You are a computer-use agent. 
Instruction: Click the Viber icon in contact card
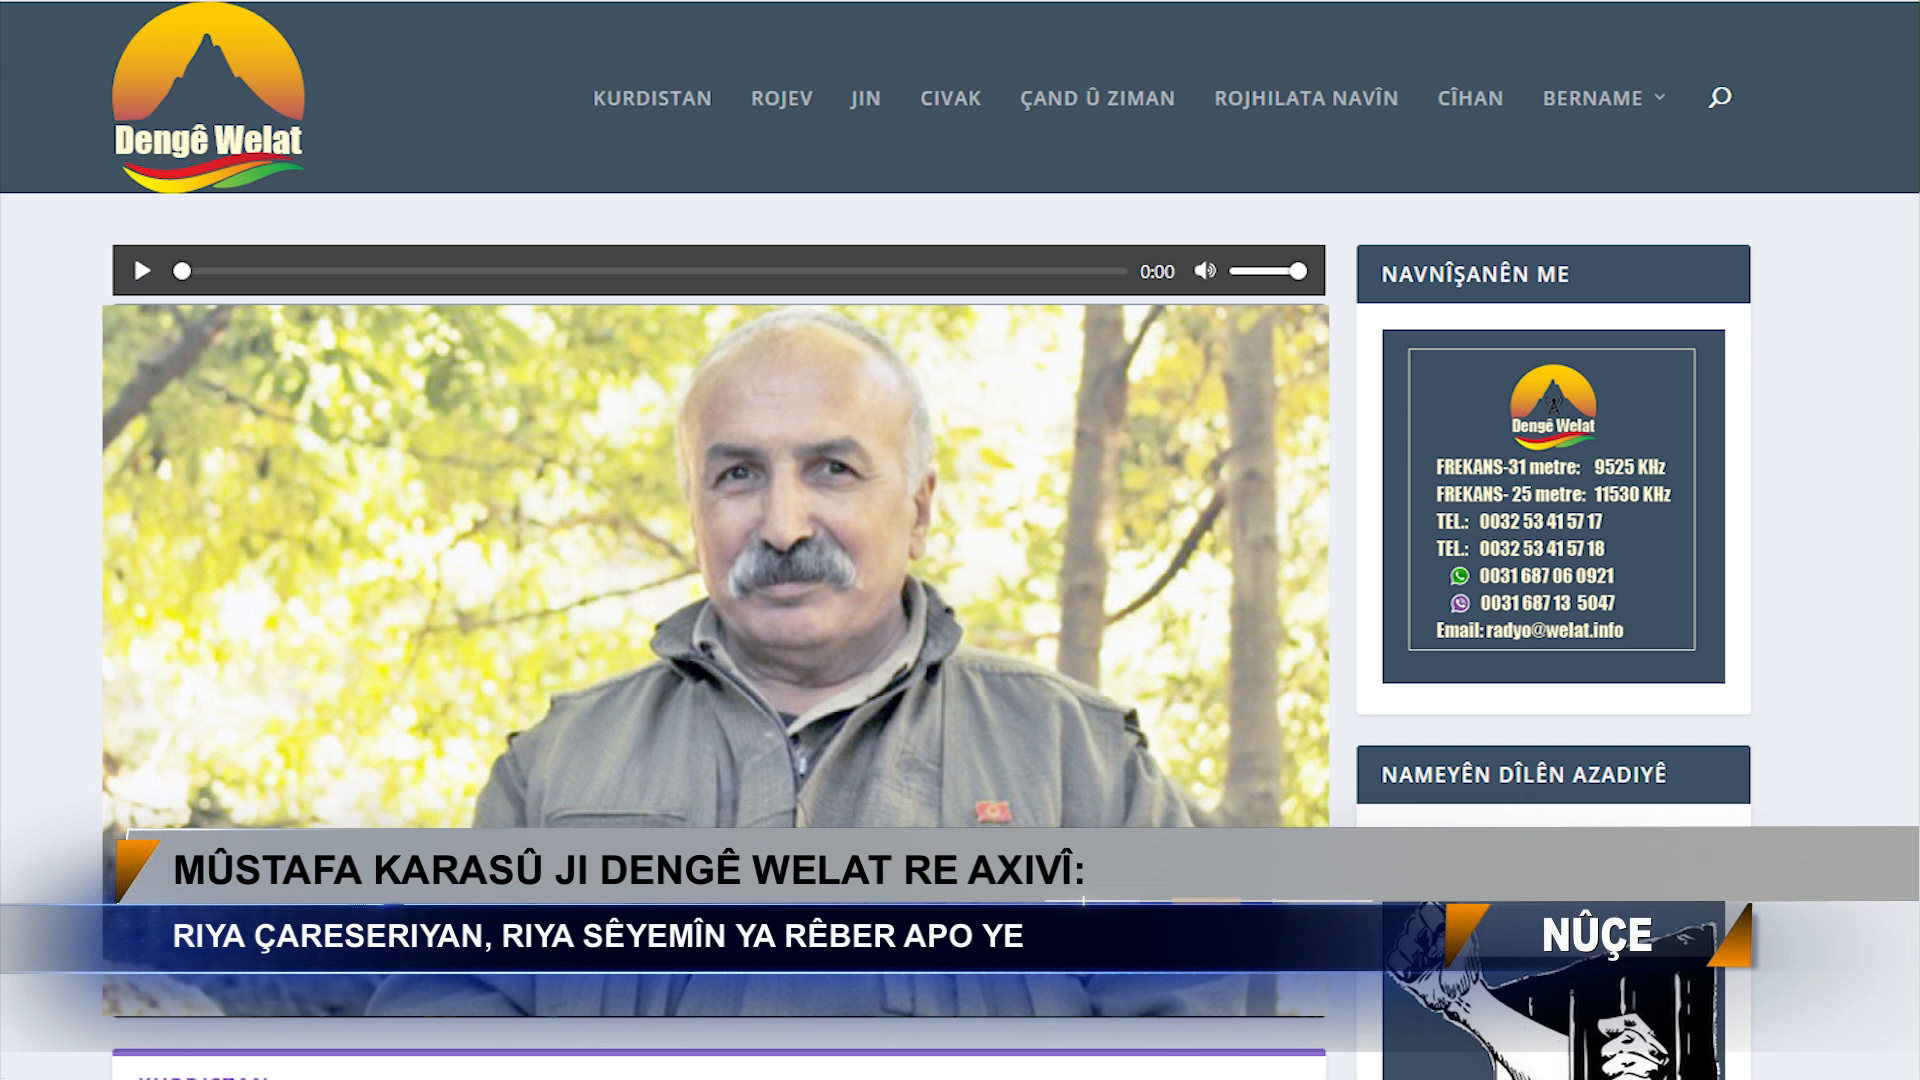pyautogui.click(x=1460, y=603)
